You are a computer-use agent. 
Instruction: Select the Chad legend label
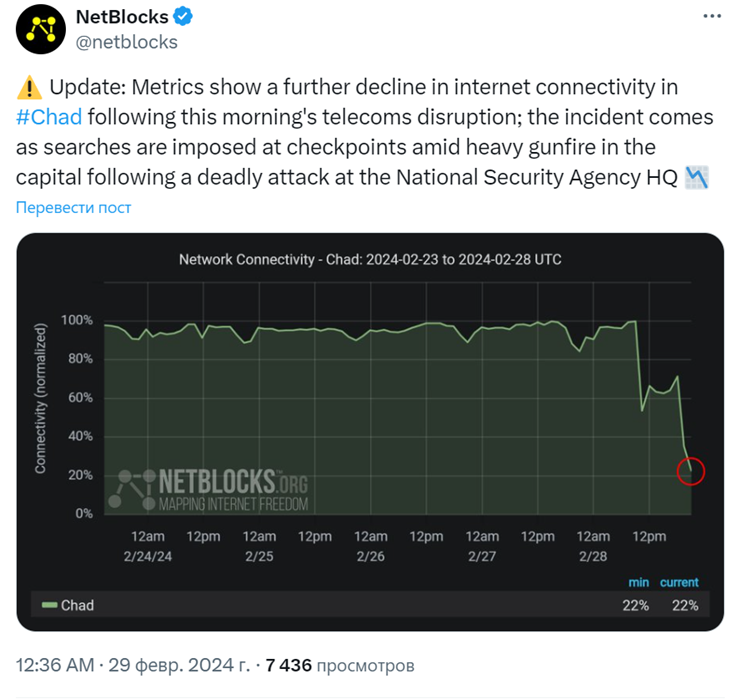coord(77,605)
